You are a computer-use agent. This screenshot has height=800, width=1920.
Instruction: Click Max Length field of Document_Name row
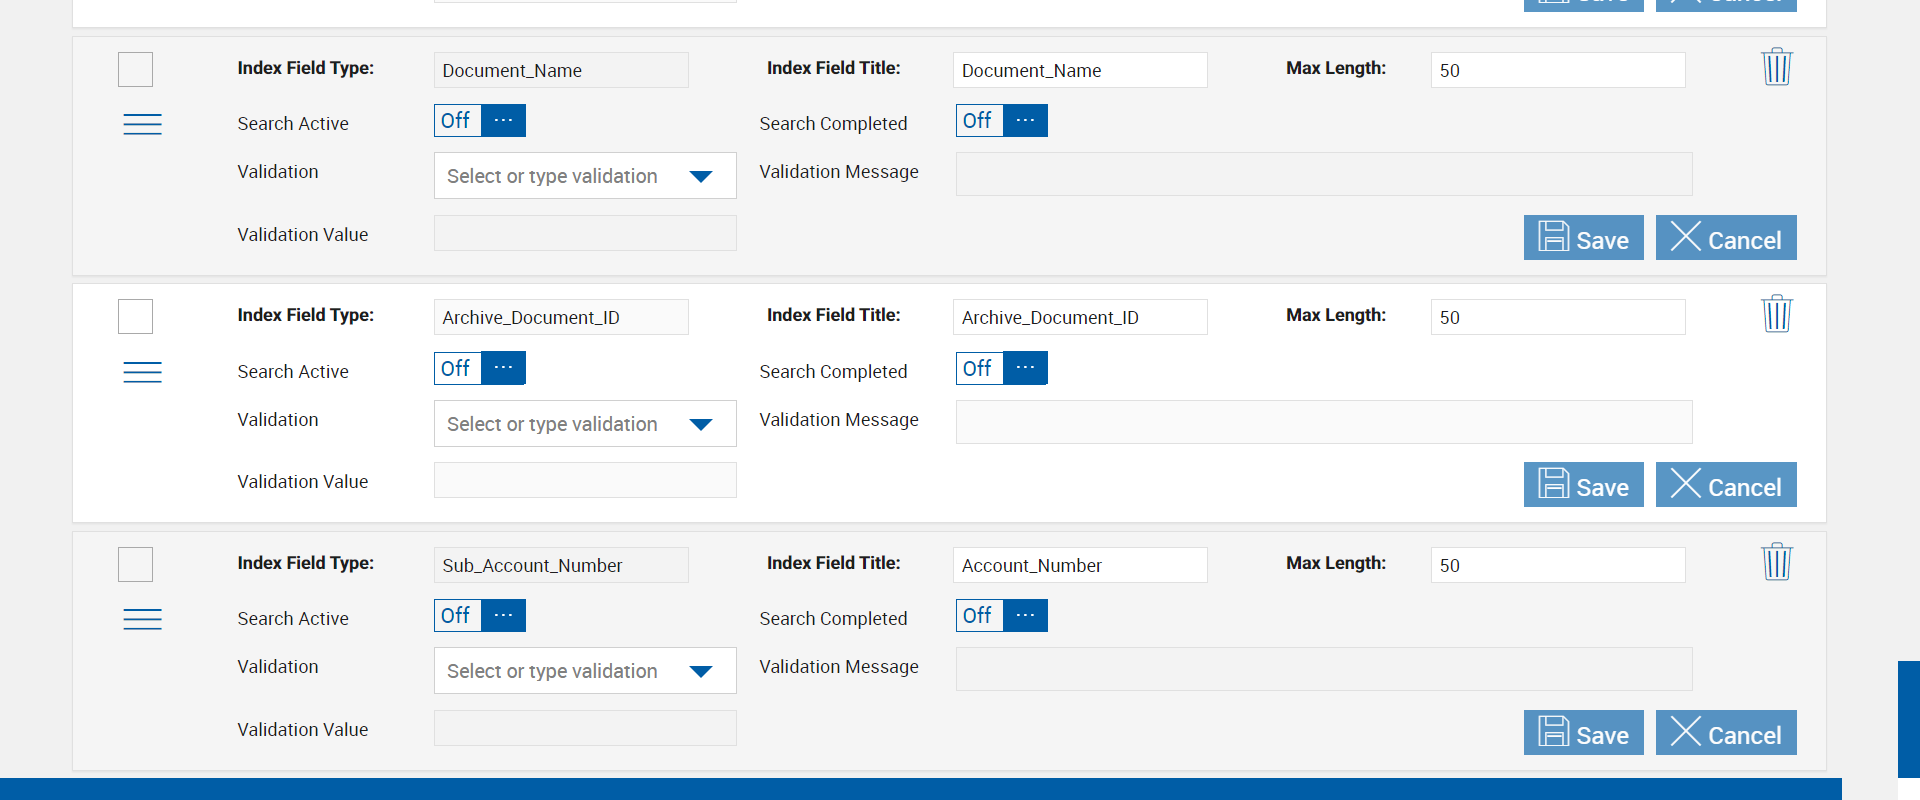(1557, 70)
